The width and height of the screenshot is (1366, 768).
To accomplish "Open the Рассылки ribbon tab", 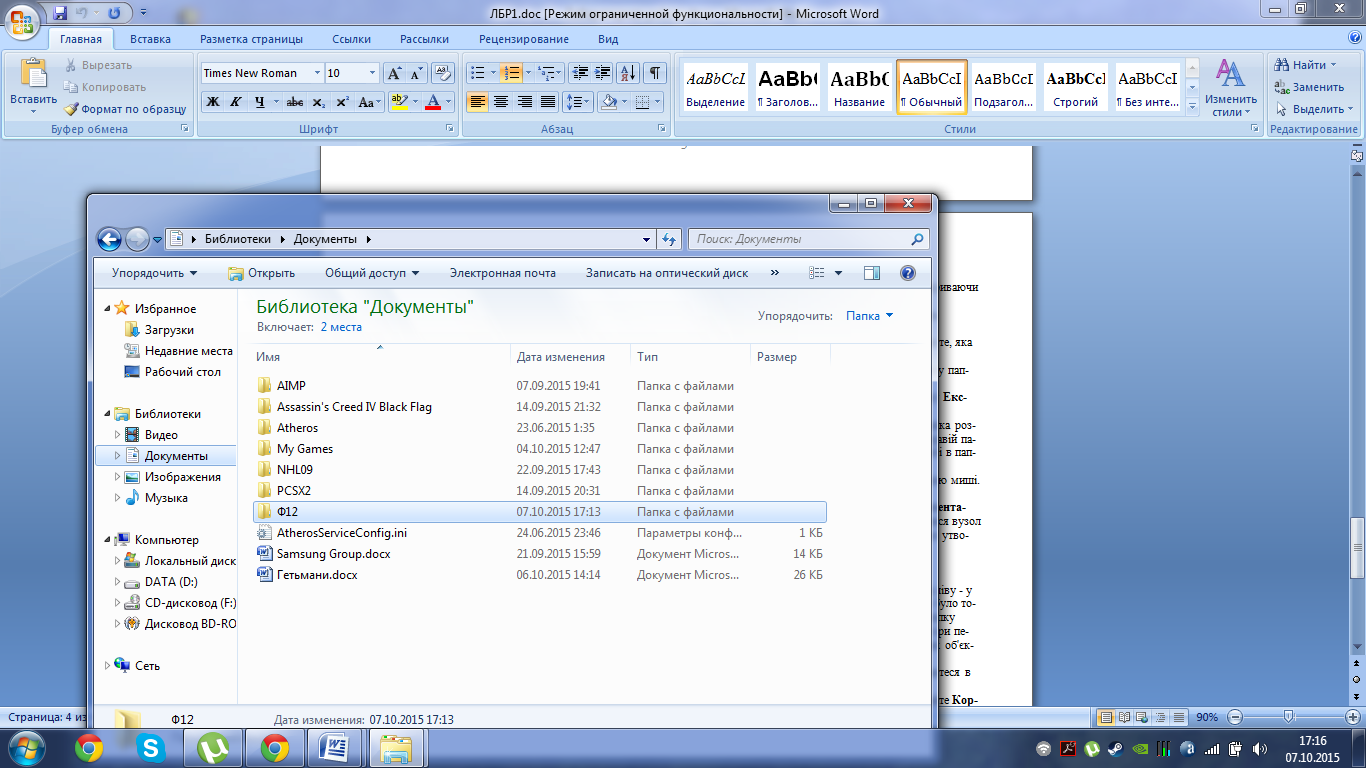I will pos(424,39).
